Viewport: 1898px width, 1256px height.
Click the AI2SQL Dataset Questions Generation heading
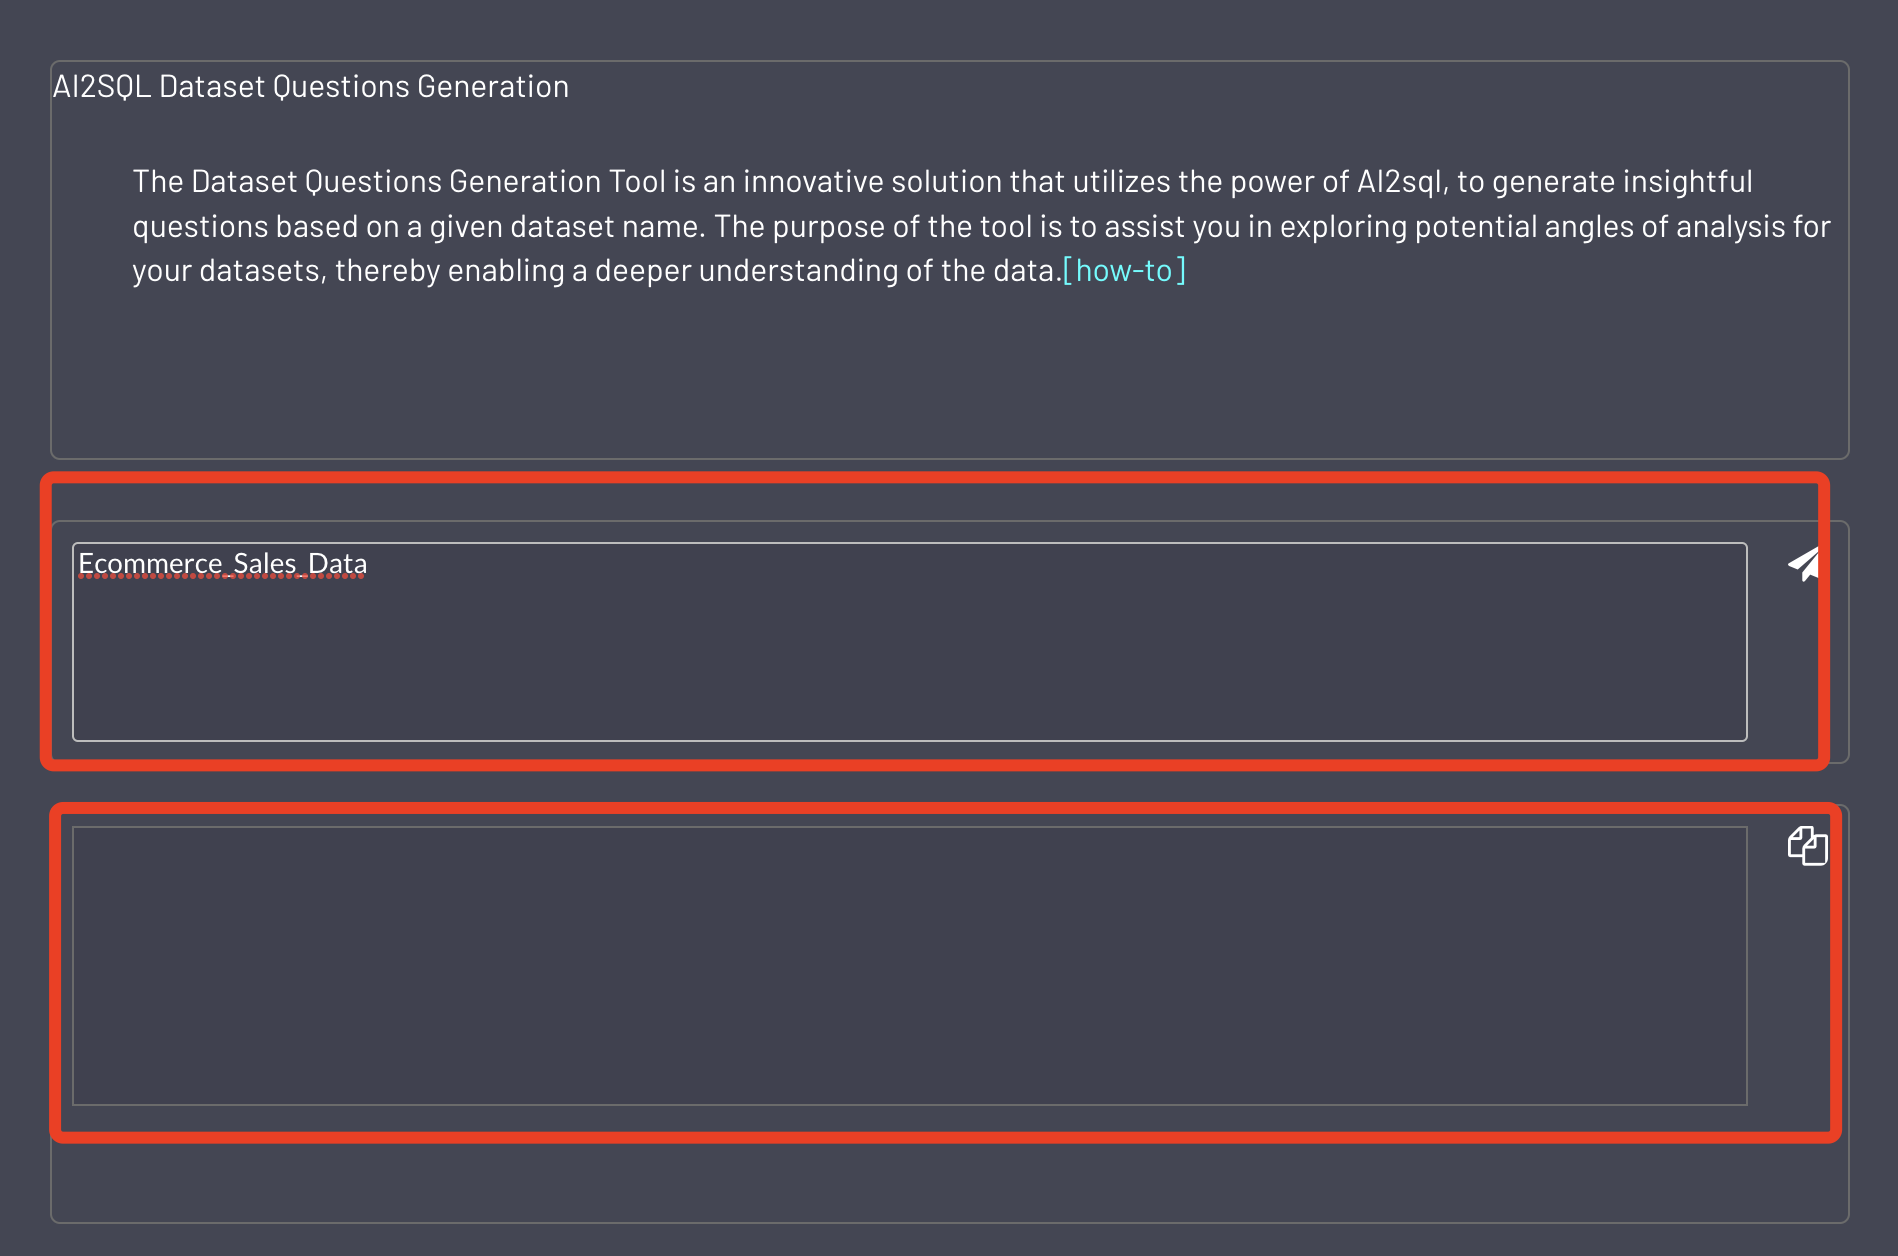pyautogui.click(x=310, y=87)
